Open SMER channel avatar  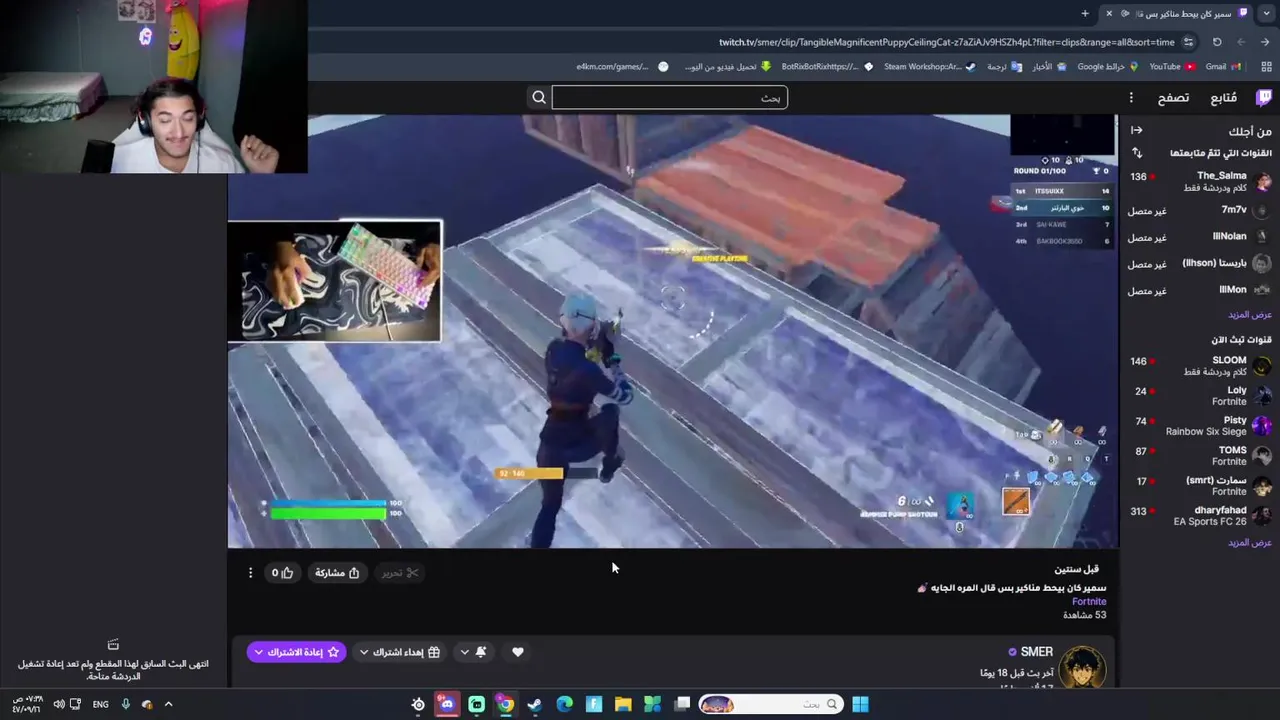point(1083,667)
